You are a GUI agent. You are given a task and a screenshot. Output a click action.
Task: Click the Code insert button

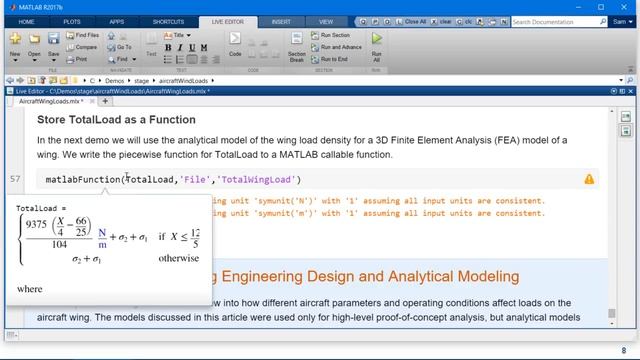[x=235, y=44]
